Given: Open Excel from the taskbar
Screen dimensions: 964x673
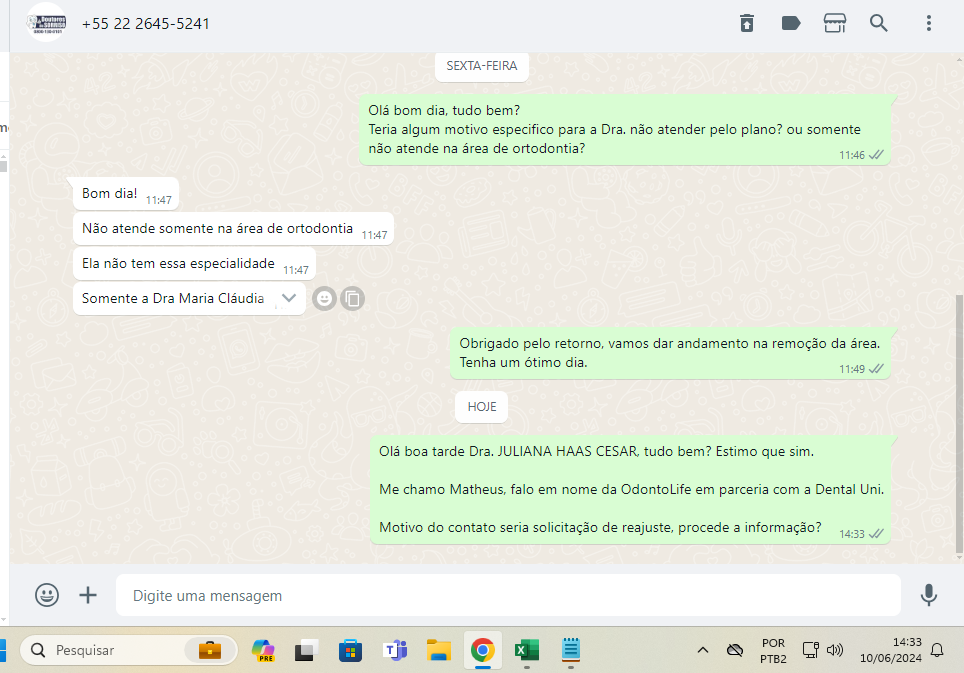Looking at the screenshot, I should (526, 650).
